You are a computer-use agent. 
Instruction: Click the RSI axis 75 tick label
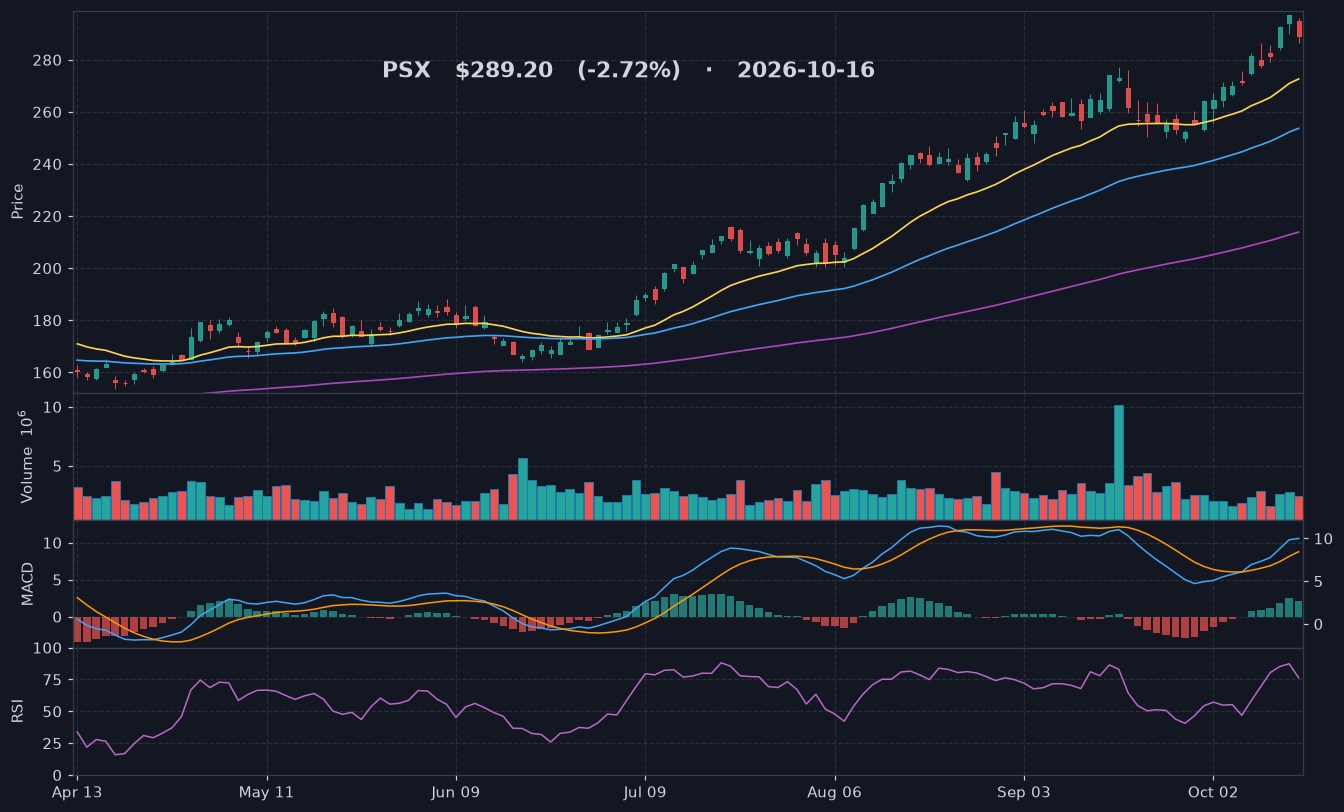[54, 680]
